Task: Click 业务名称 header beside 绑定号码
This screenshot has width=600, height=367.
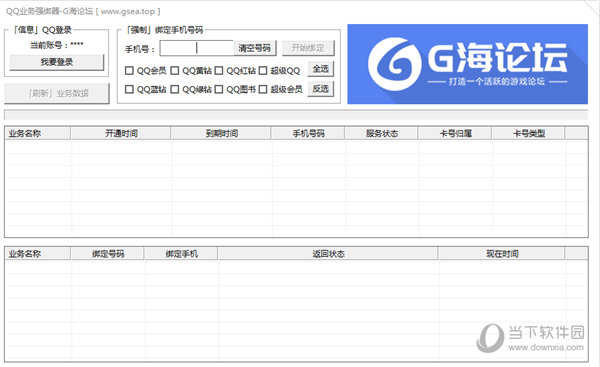Action: coord(38,253)
